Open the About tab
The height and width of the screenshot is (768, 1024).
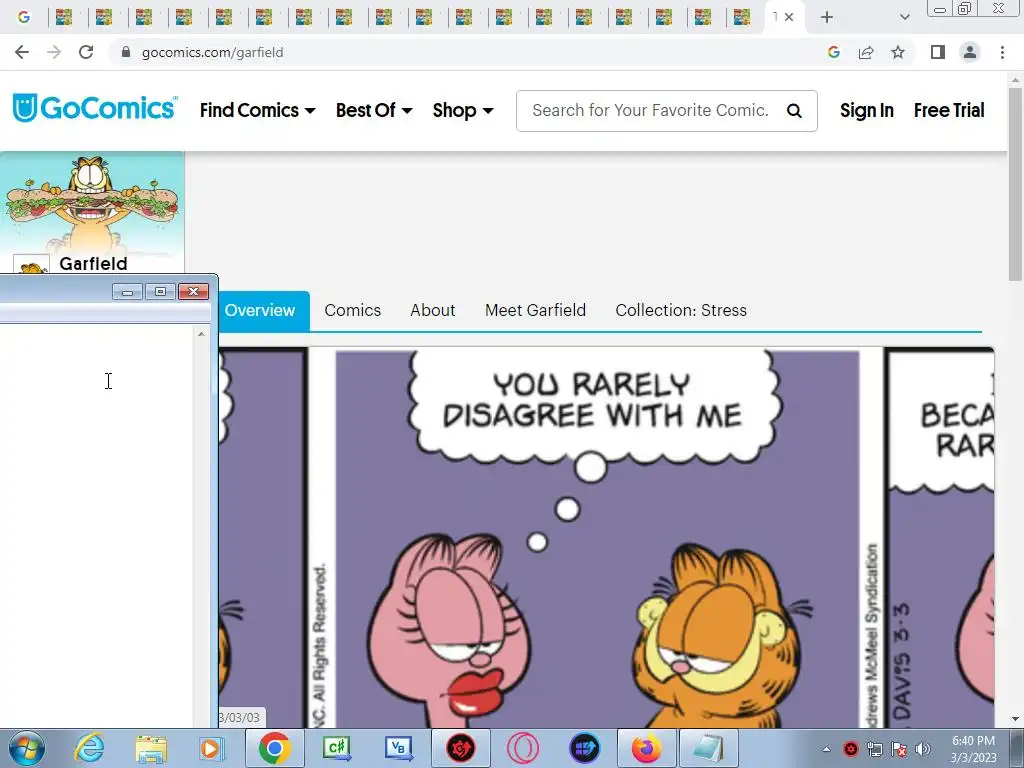[x=432, y=310]
